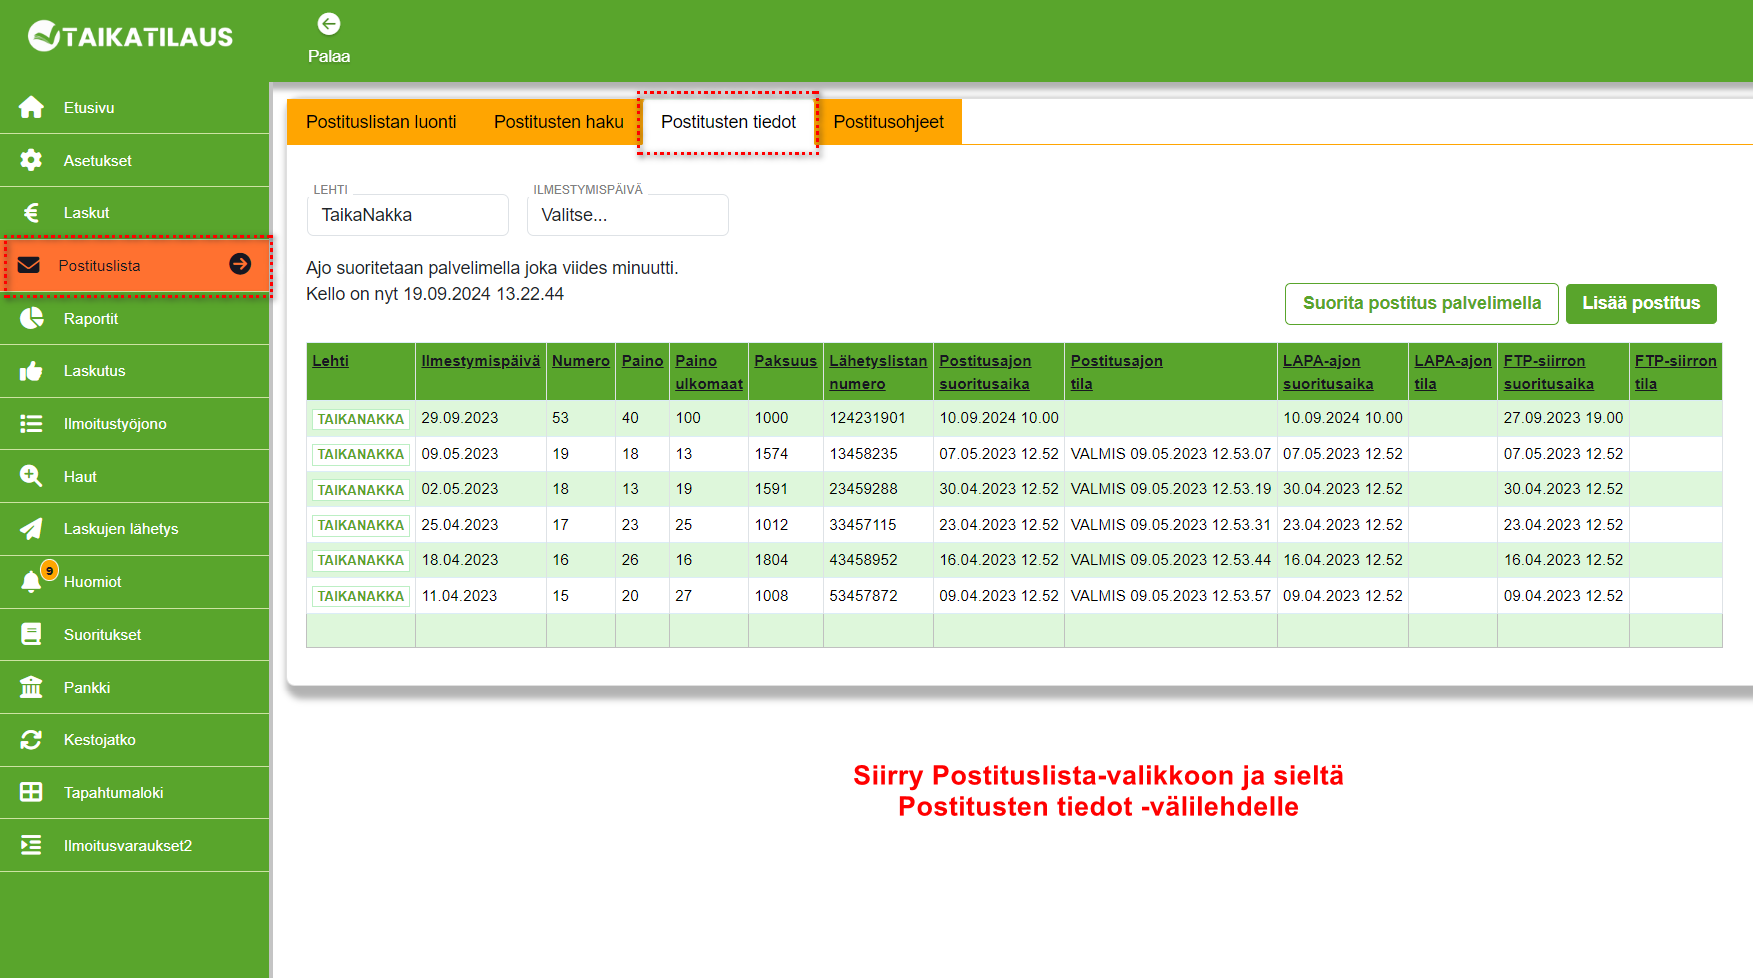Open Pankki via the bank building icon

pos(31,687)
